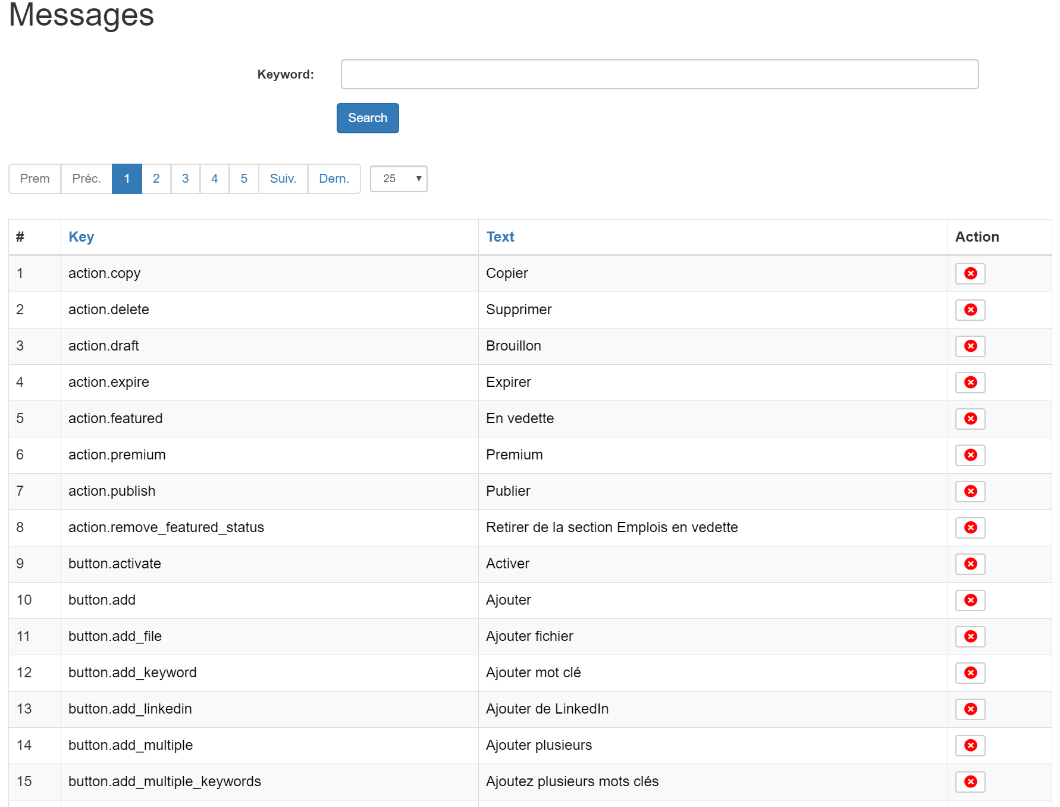Go to page 2 of messages
This screenshot has width=1060, height=807.
pyautogui.click(x=156, y=178)
